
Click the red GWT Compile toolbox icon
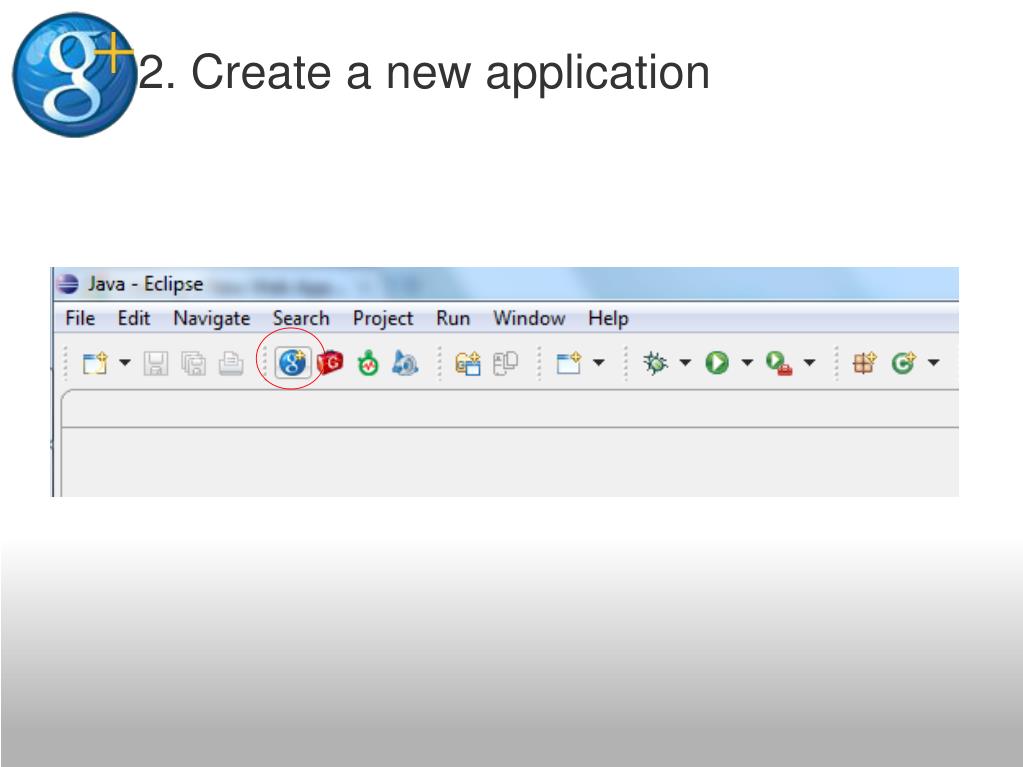[331, 363]
